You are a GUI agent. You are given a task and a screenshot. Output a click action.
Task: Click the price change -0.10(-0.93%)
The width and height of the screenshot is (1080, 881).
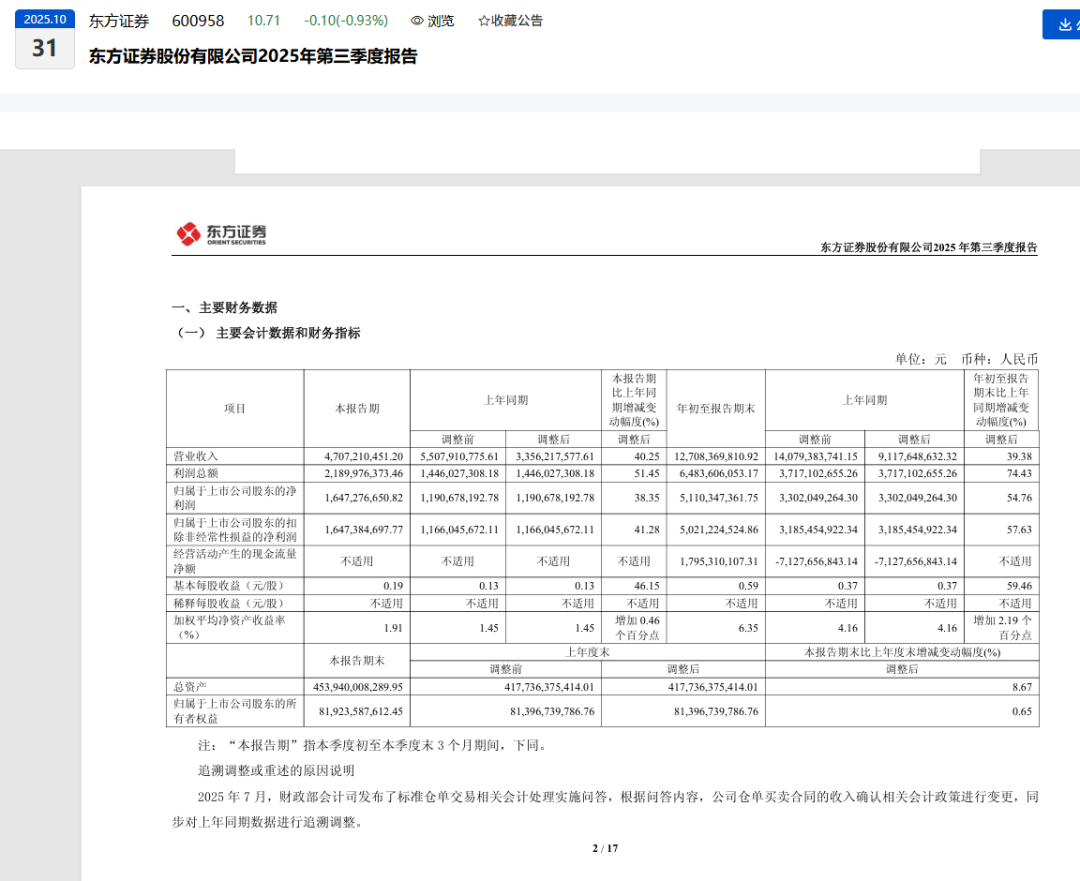[x=346, y=21]
